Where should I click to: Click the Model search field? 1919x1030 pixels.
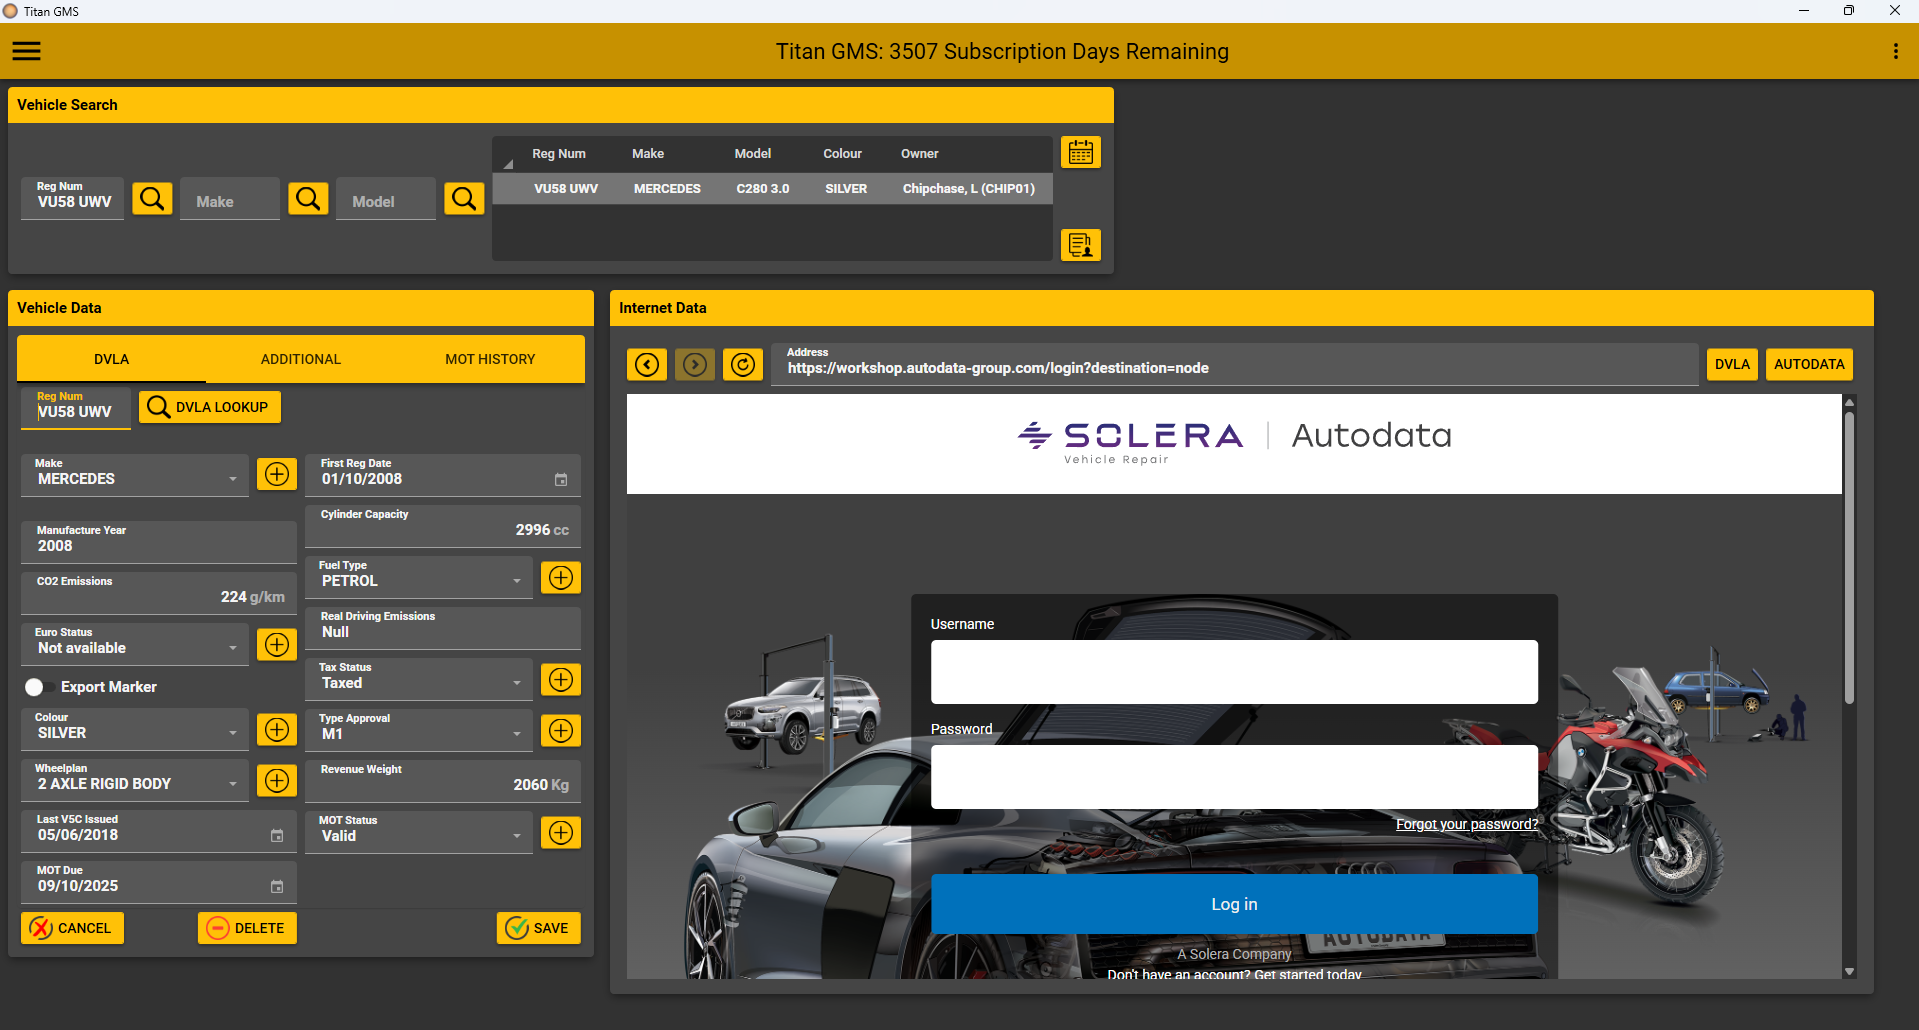coord(386,199)
